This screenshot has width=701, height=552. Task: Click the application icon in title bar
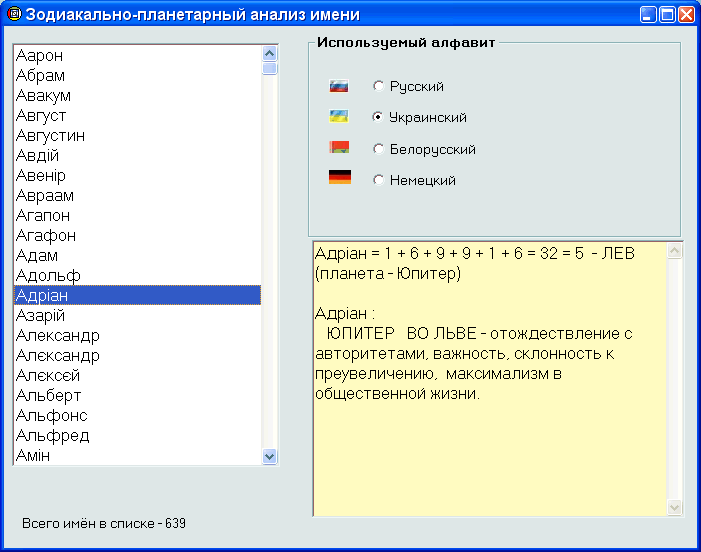click(15, 14)
